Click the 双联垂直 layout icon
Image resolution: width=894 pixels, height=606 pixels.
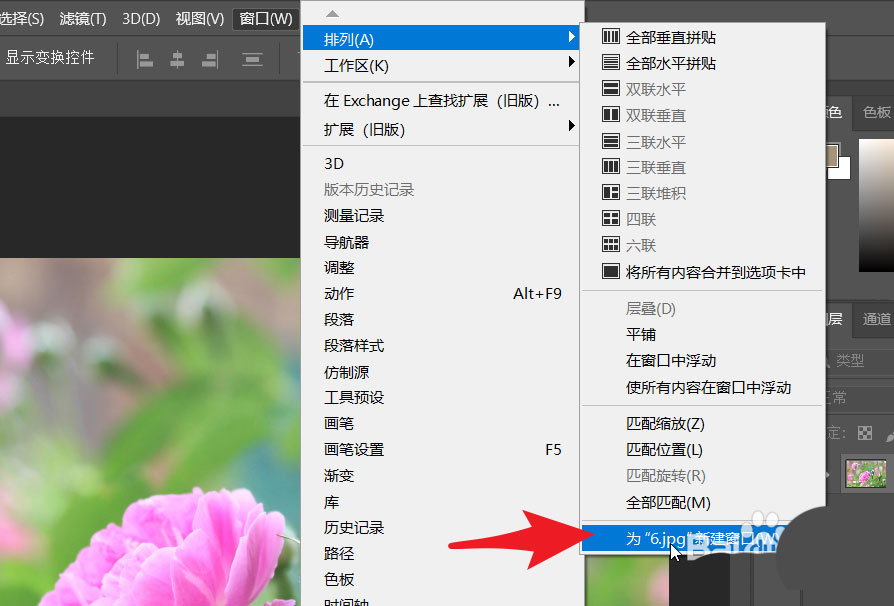611,115
